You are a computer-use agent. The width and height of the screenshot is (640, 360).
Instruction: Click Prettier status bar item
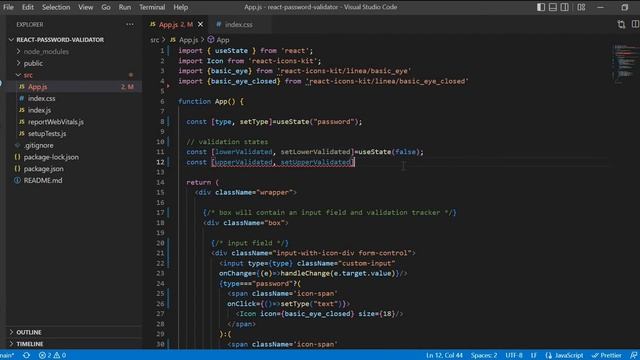607,355
